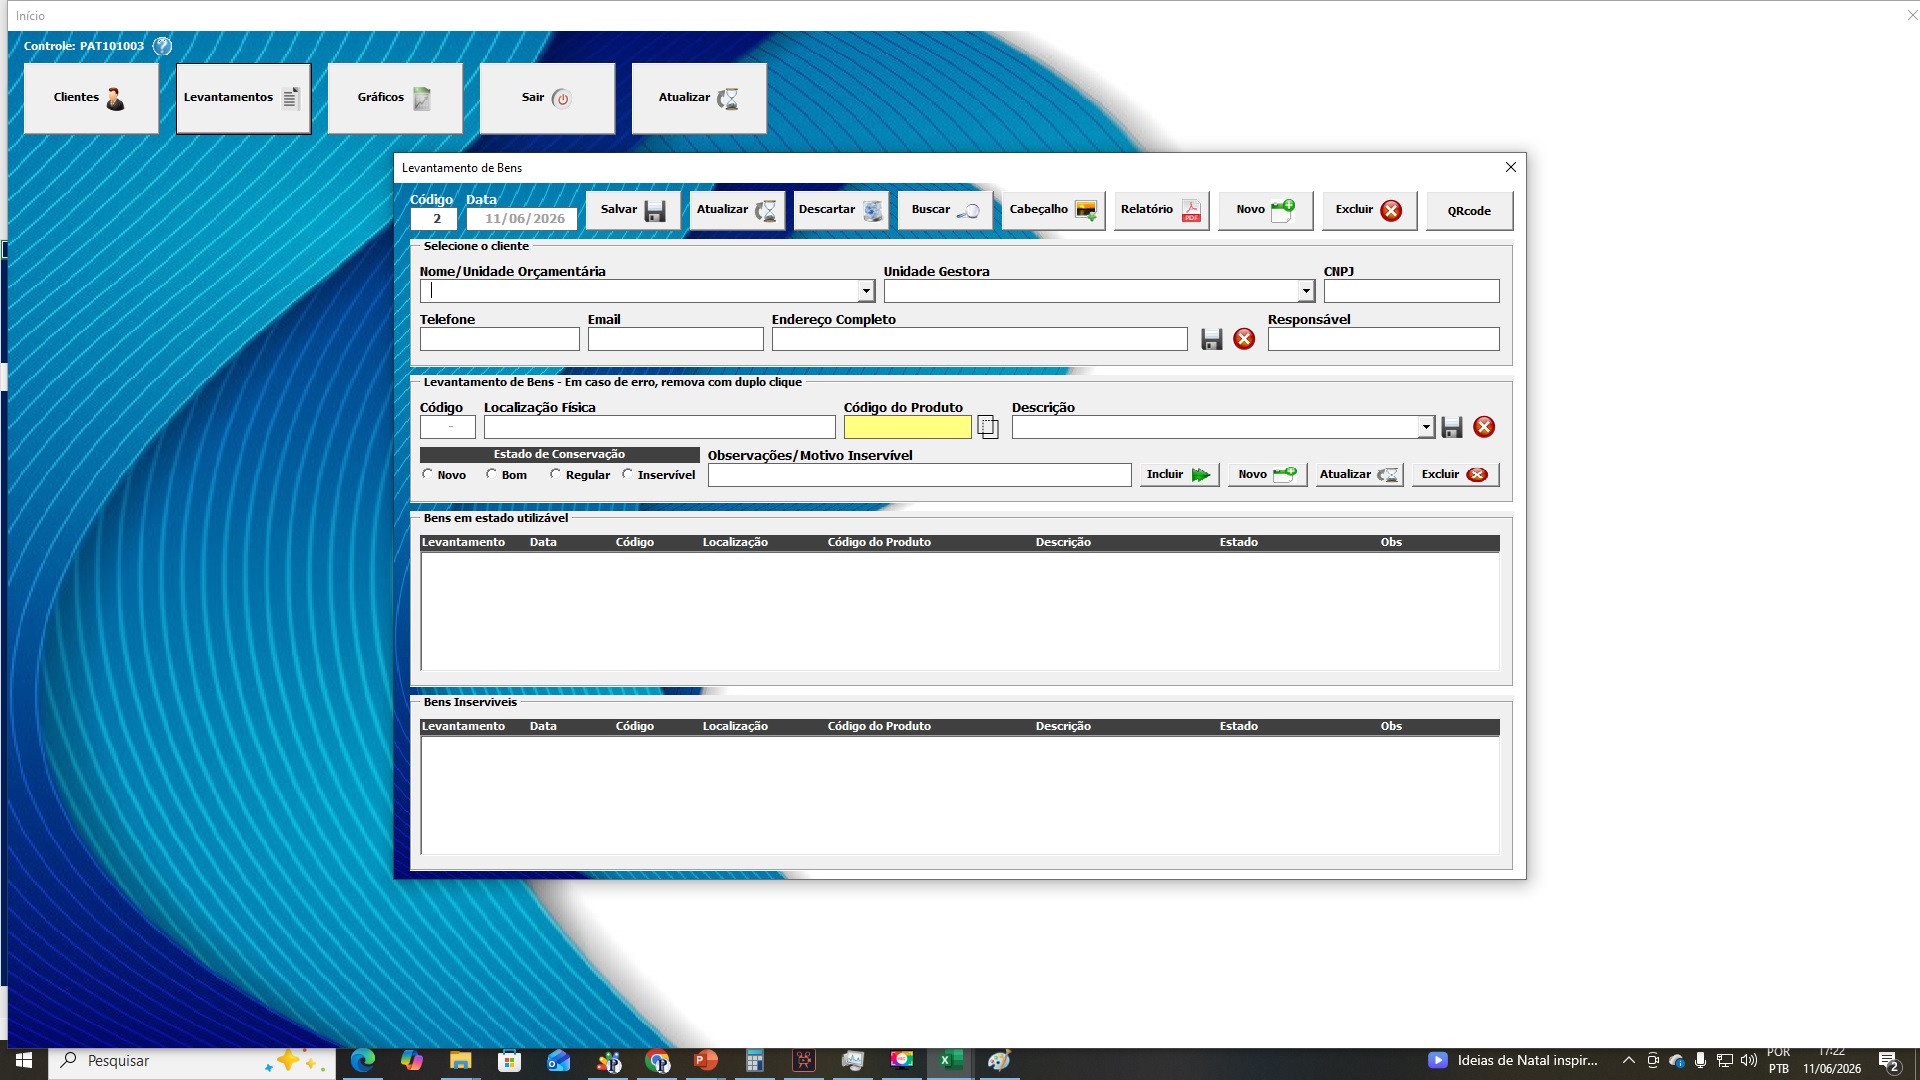Click the Bens em estado utilizável list
The height and width of the screenshot is (1080, 1920).
point(960,610)
